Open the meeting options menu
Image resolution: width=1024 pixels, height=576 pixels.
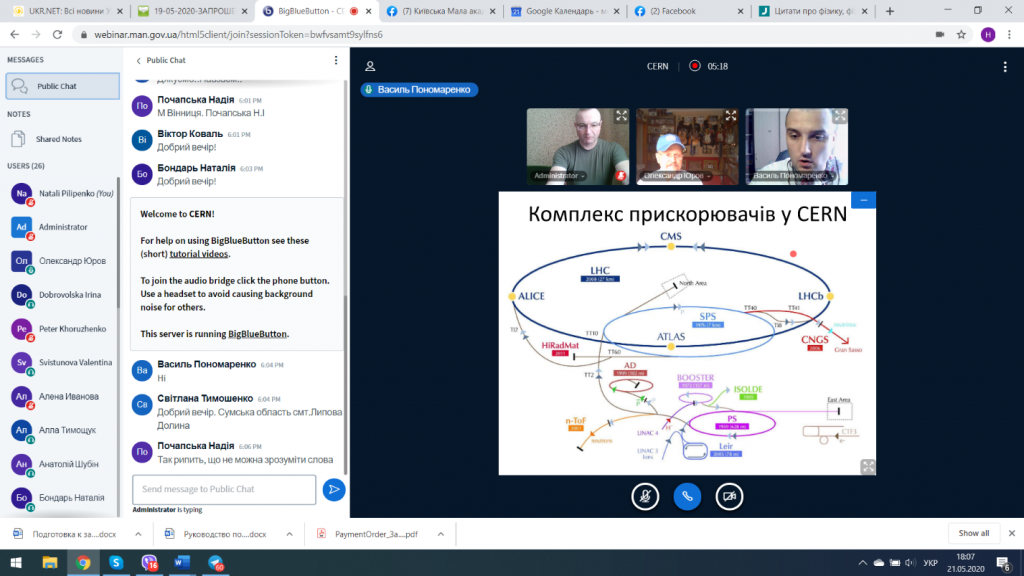coord(1005,67)
